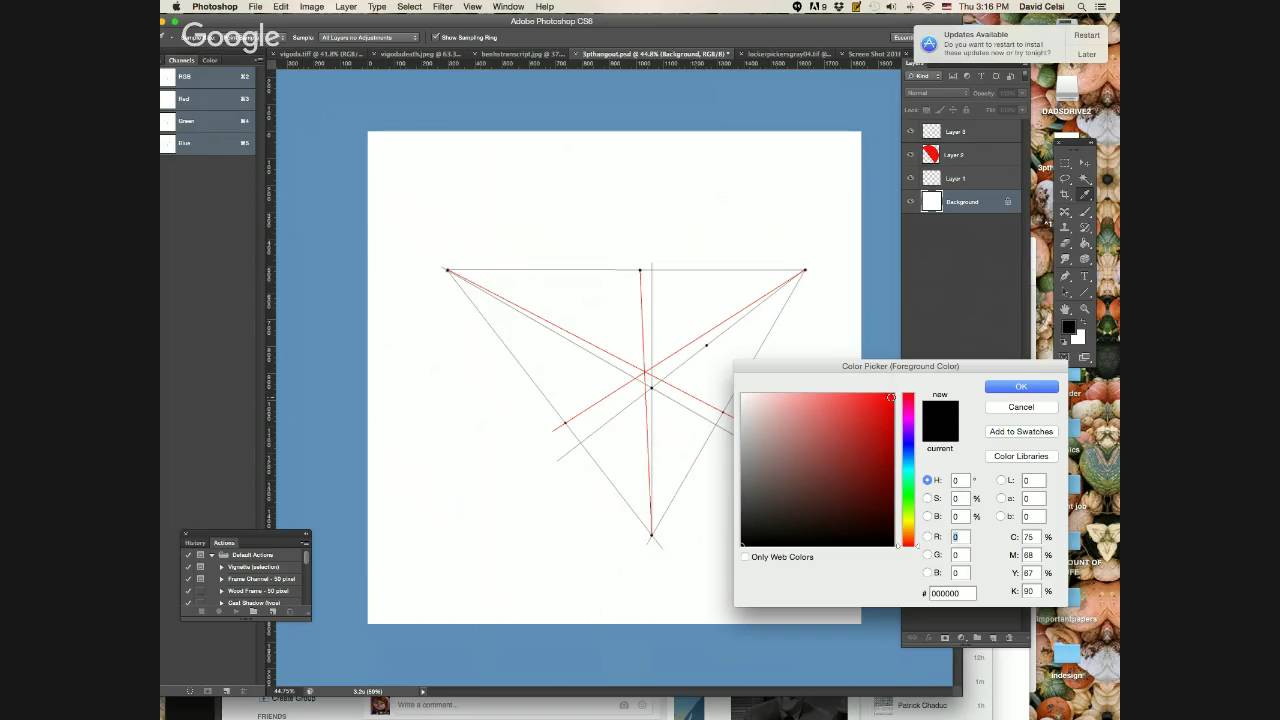Image resolution: width=1280 pixels, height=720 pixels.
Task: Hide the Layer 1 visibility eye
Action: coord(910,178)
